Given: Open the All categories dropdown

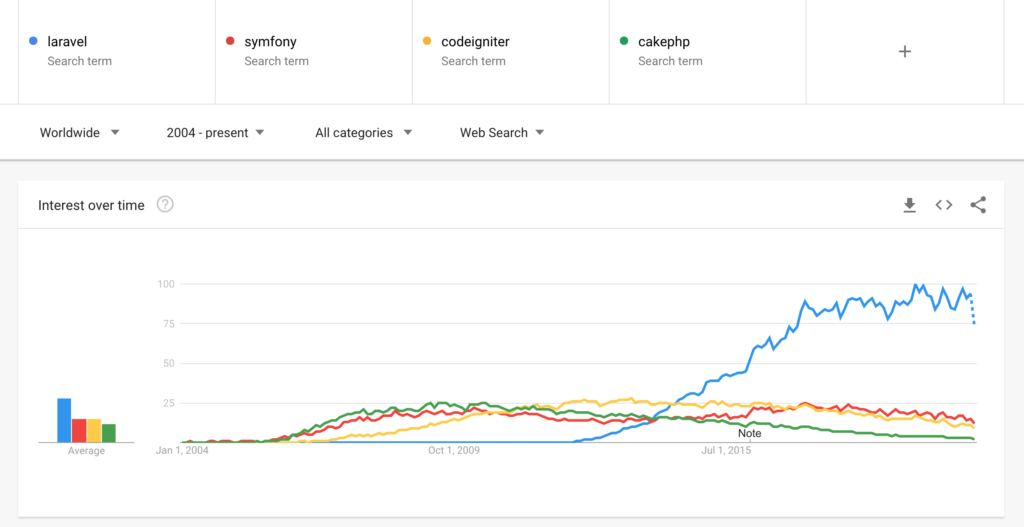Looking at the screenshot, I should (x=364, y=133).
